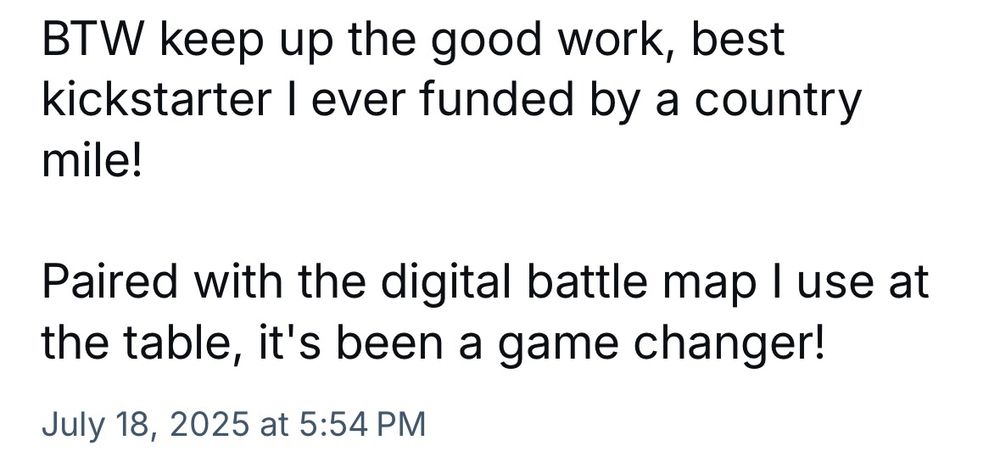Click the word "country" in the message

777,103
